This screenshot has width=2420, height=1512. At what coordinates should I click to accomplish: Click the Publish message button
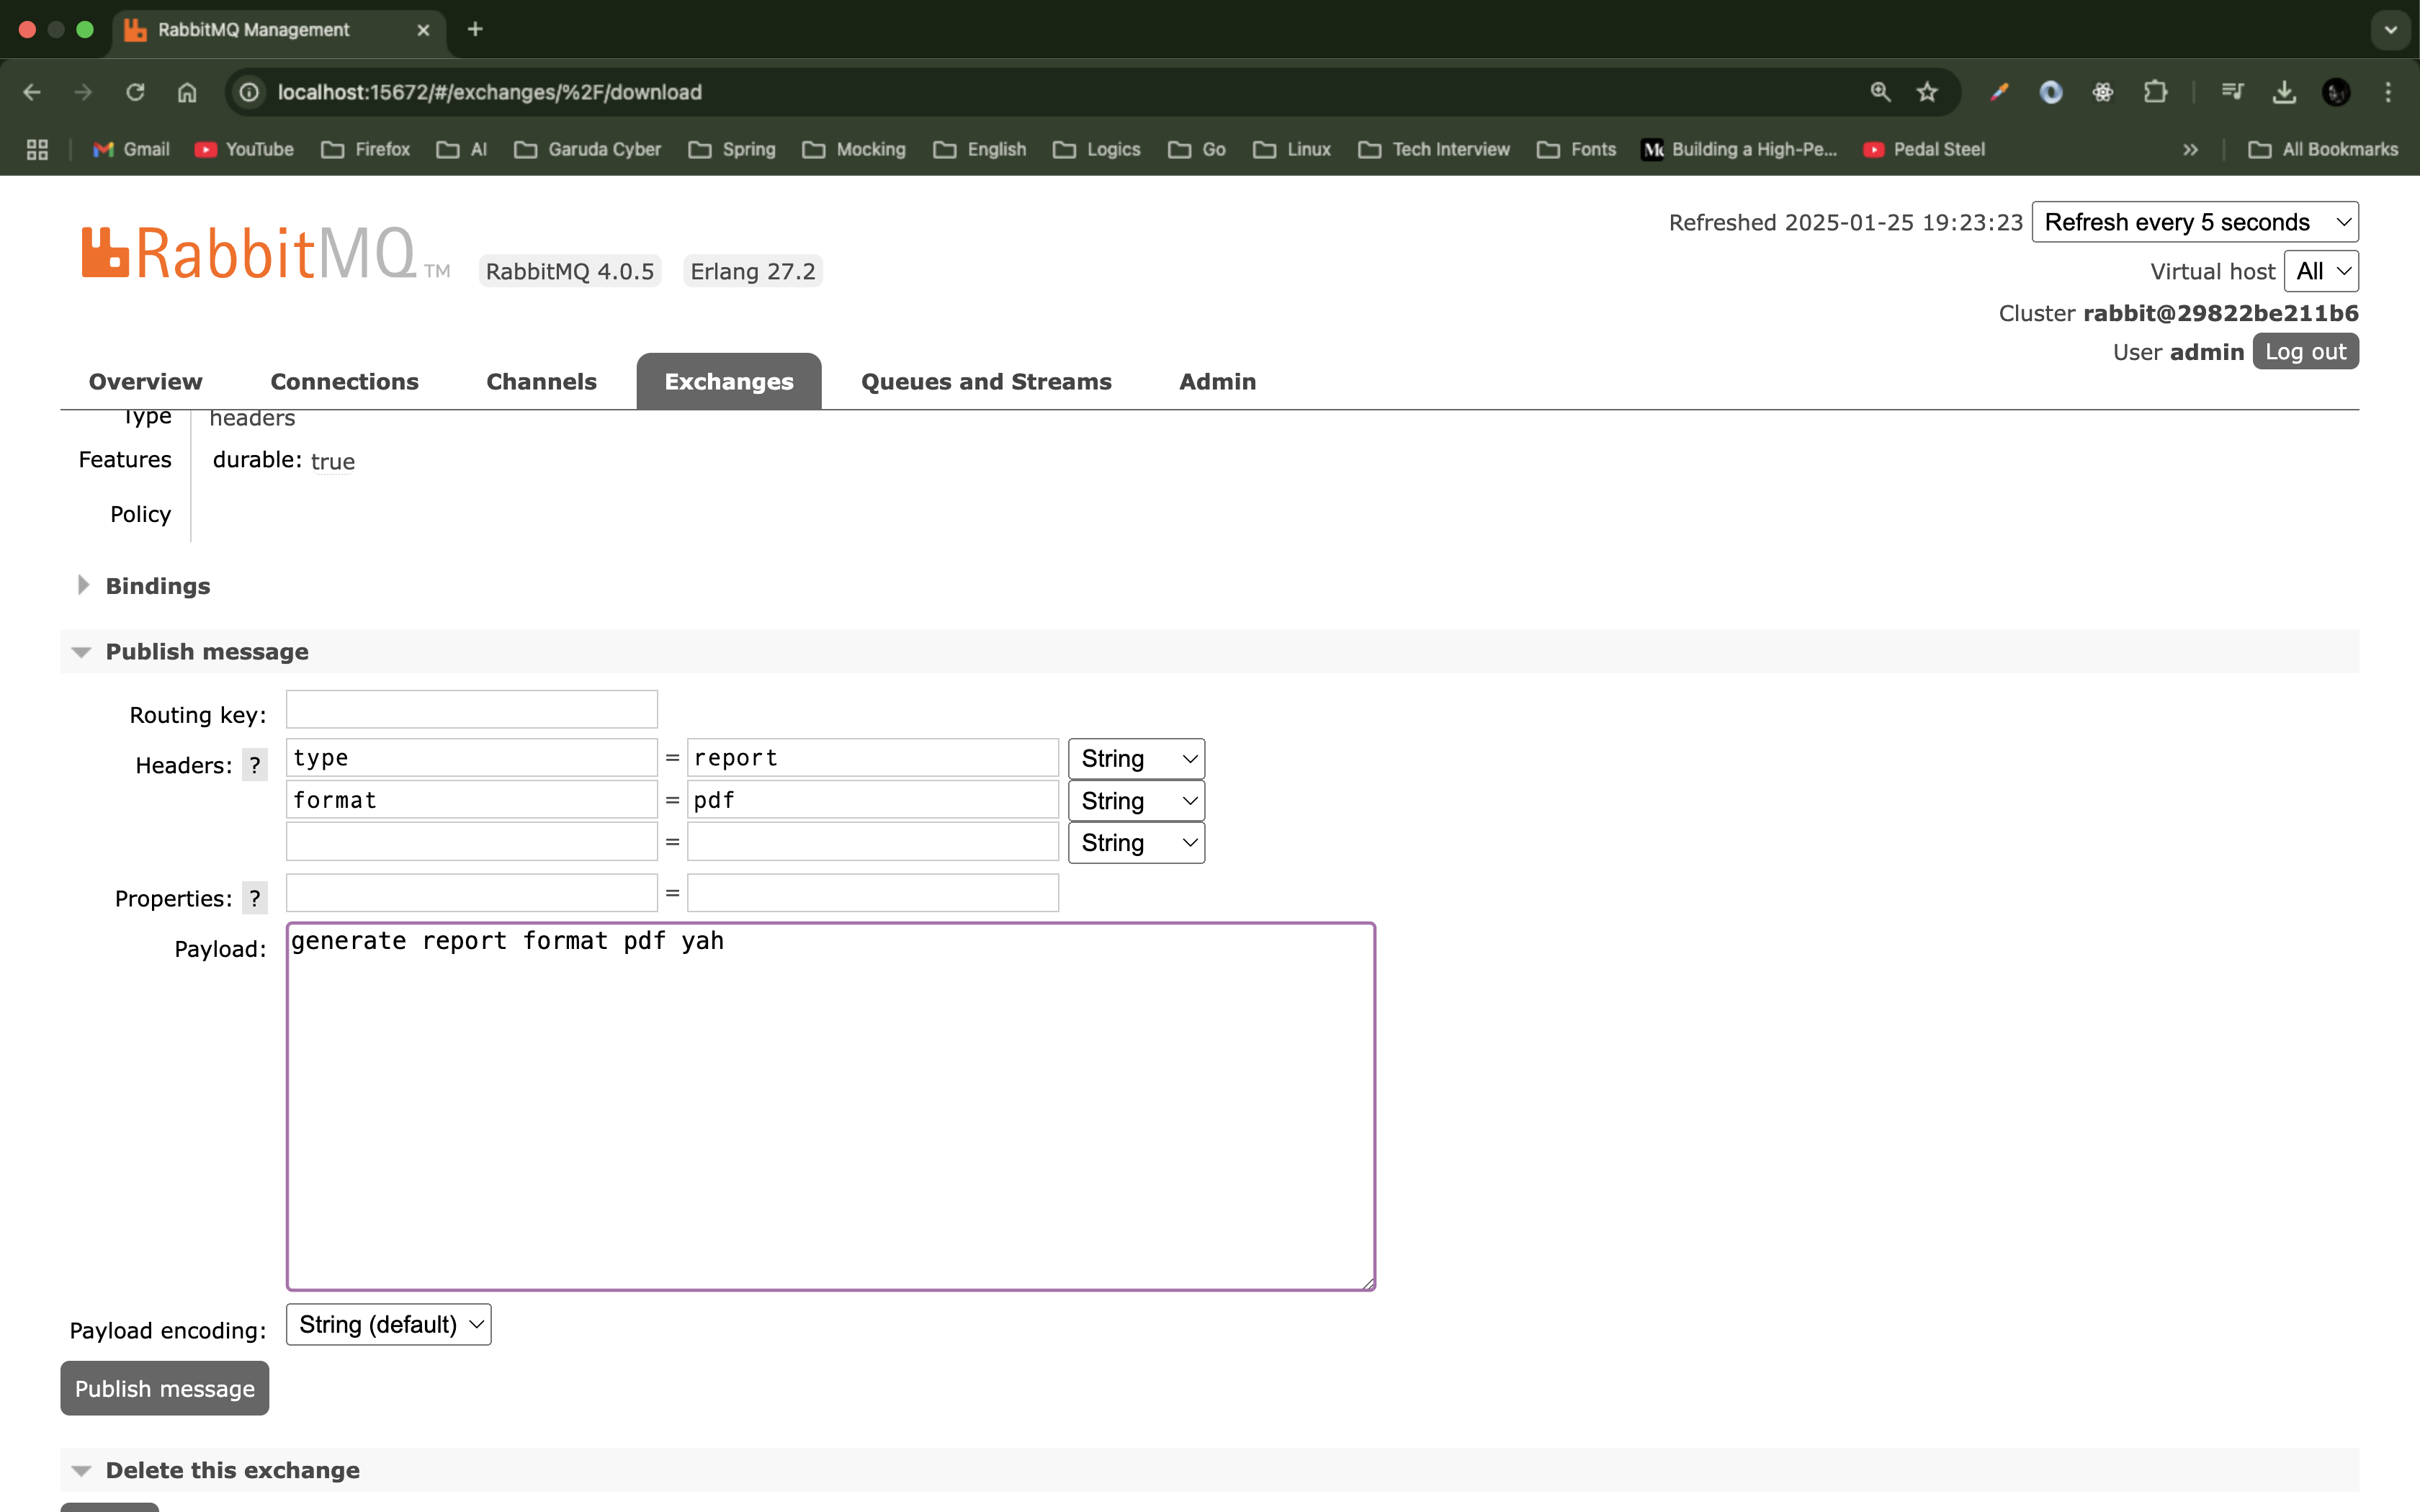coord(165,1388)
